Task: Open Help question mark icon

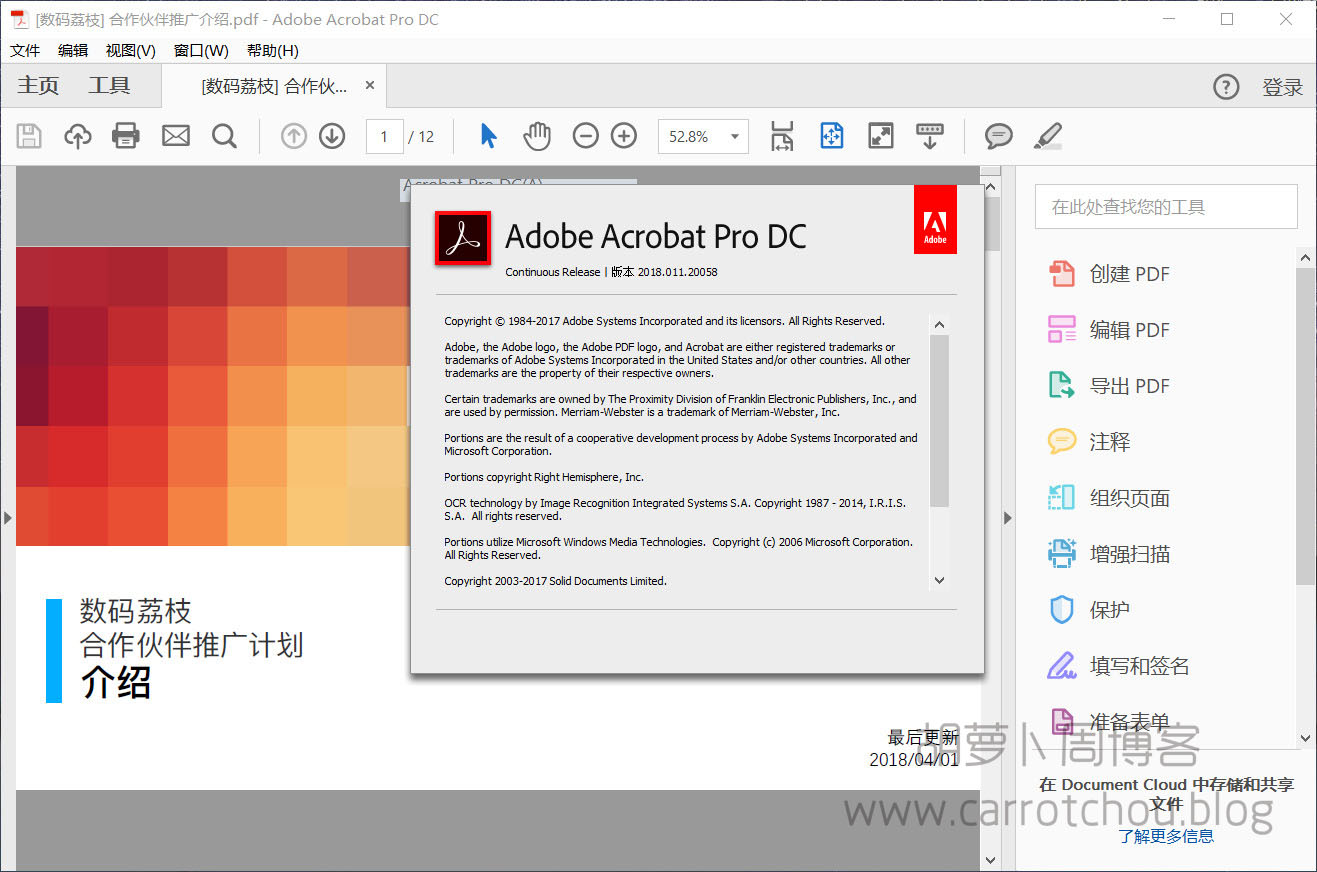Action: tap(1226, 87)
